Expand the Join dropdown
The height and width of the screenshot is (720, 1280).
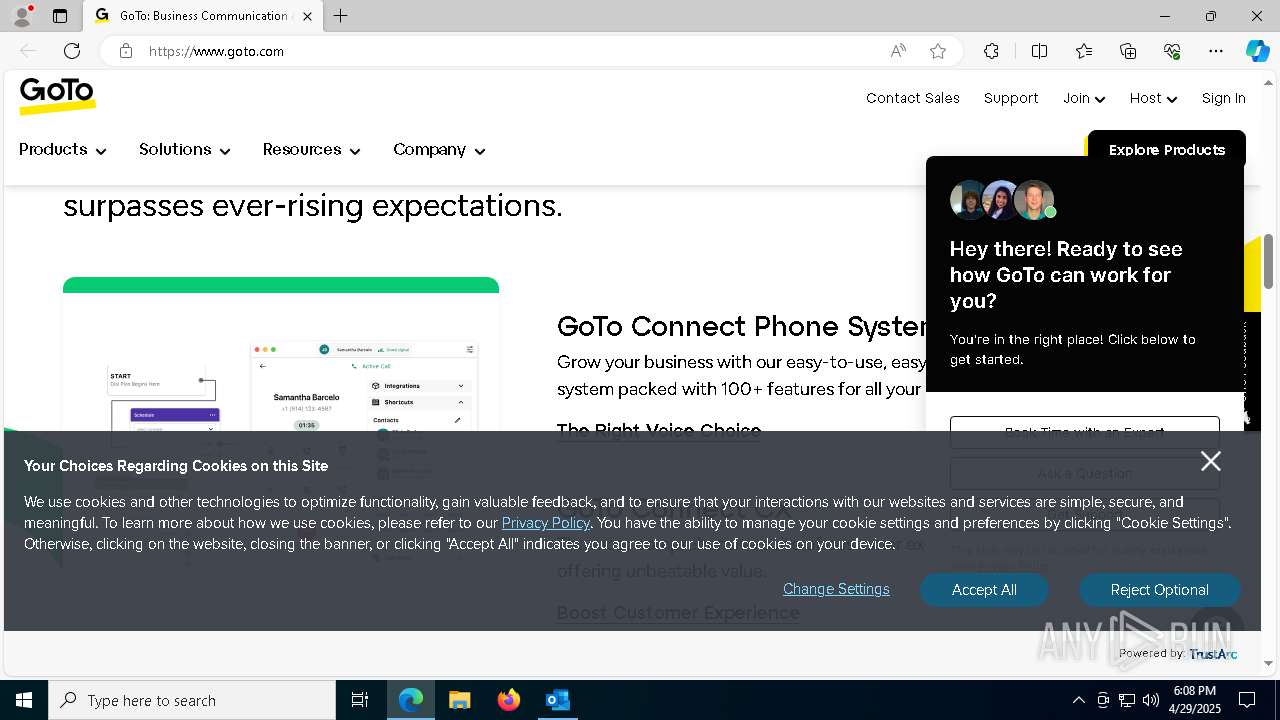[1084, 98]
